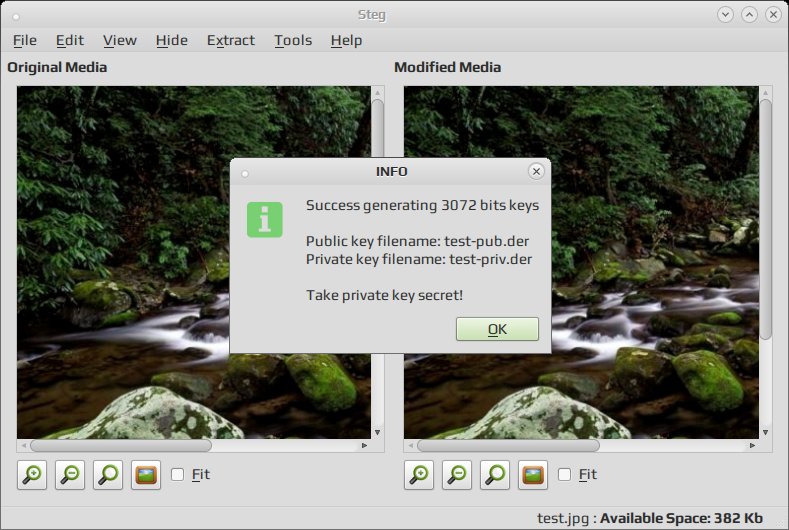Click 'Available Space: 382 Kb' status text
The image size is (789, 530).
(681, 518)
